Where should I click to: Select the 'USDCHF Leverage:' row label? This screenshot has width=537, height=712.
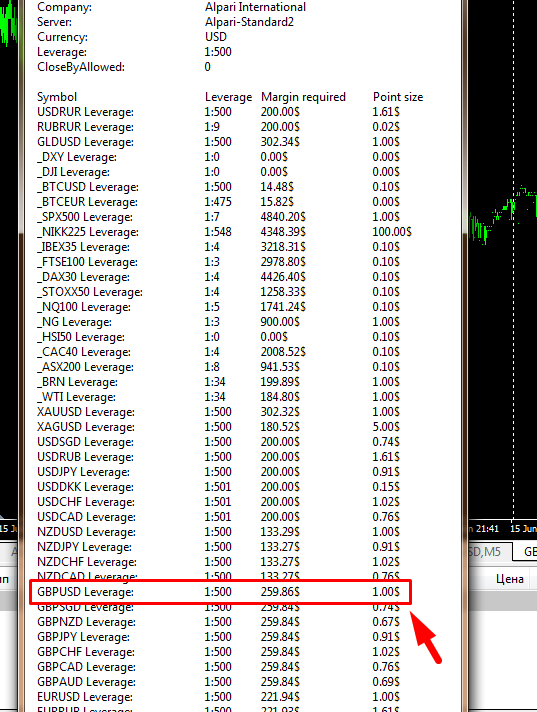[86, 502]
